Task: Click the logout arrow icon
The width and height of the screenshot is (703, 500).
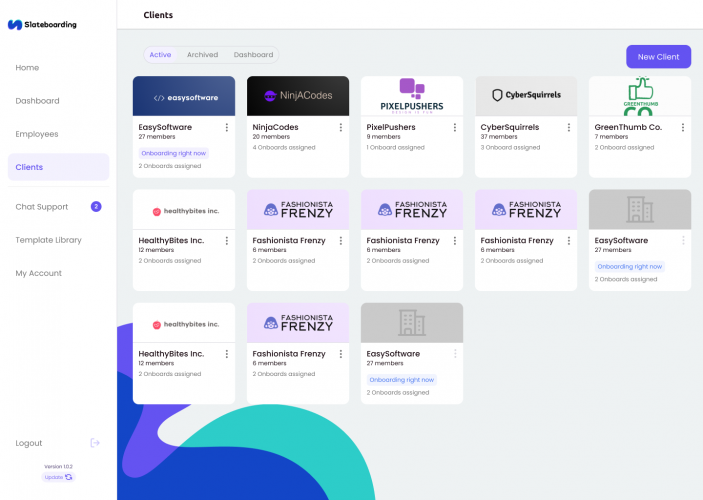Action: pyautogui.click(x=95, y=443)
